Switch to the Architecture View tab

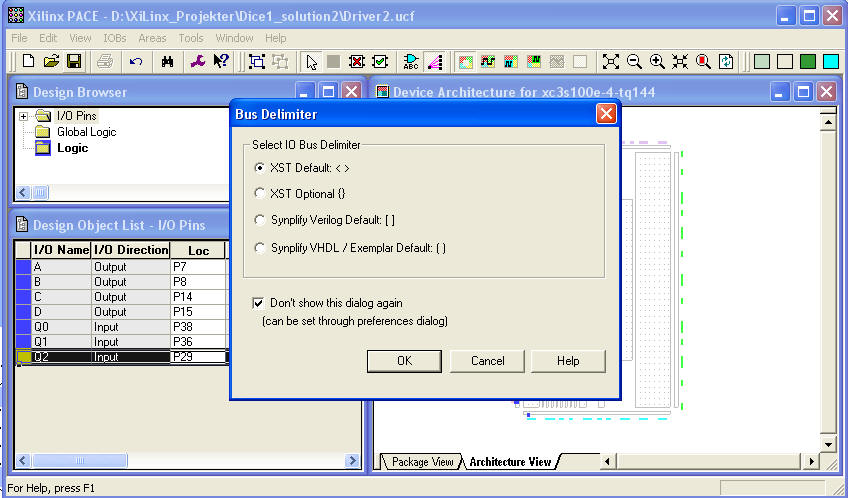point(509,462)
